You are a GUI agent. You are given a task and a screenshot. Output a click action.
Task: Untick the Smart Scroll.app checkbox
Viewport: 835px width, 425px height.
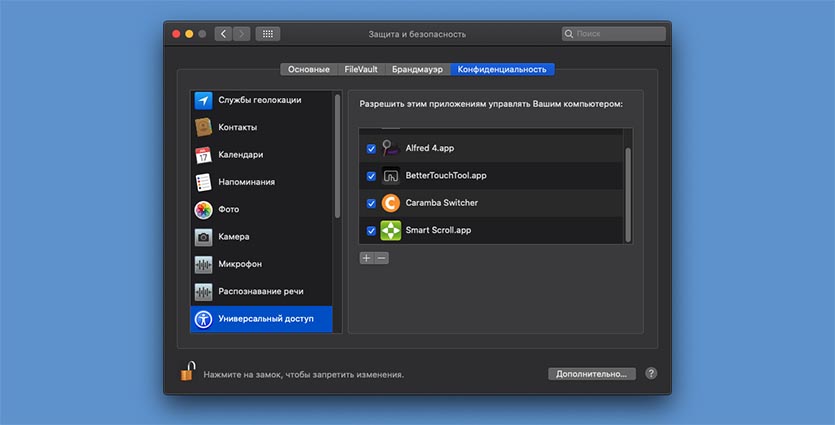tap(371, 230)
